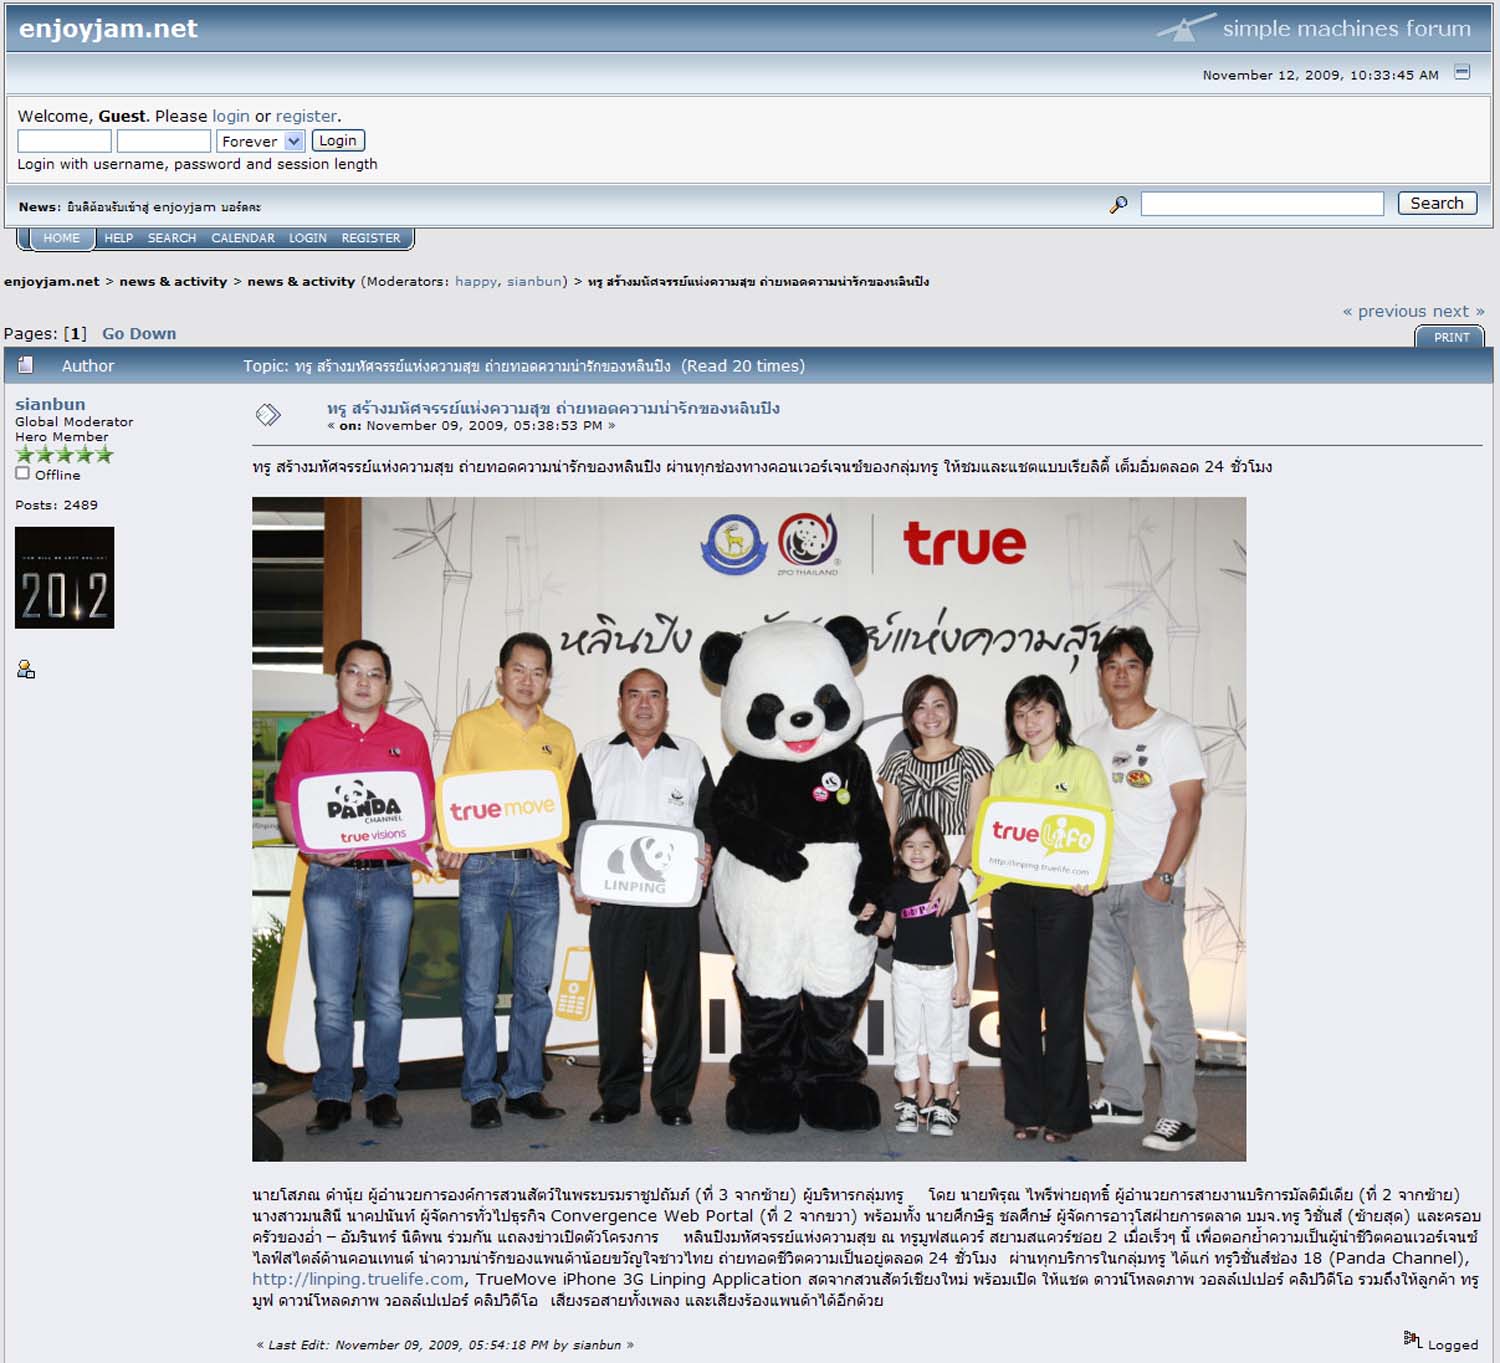
Task: Click the username input field
Action: pyautogui.click(x=65, y=141)
